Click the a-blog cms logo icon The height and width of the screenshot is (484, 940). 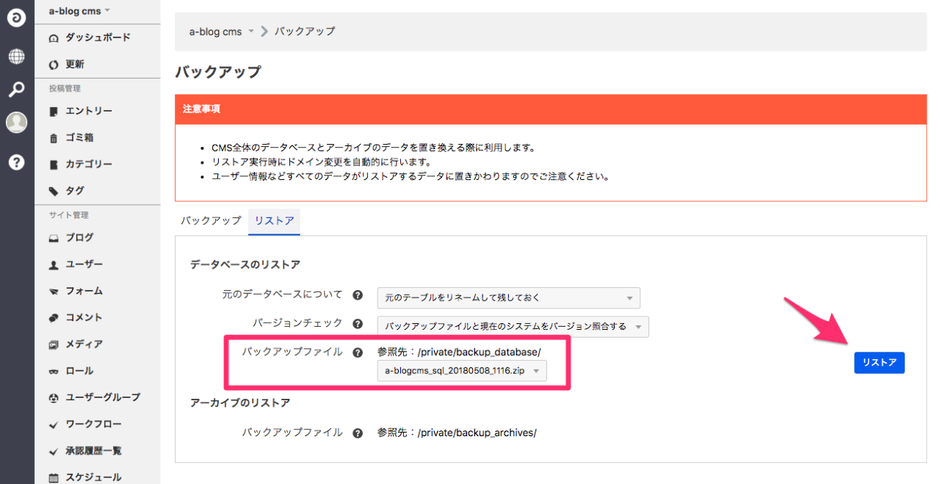pos(16,19)
